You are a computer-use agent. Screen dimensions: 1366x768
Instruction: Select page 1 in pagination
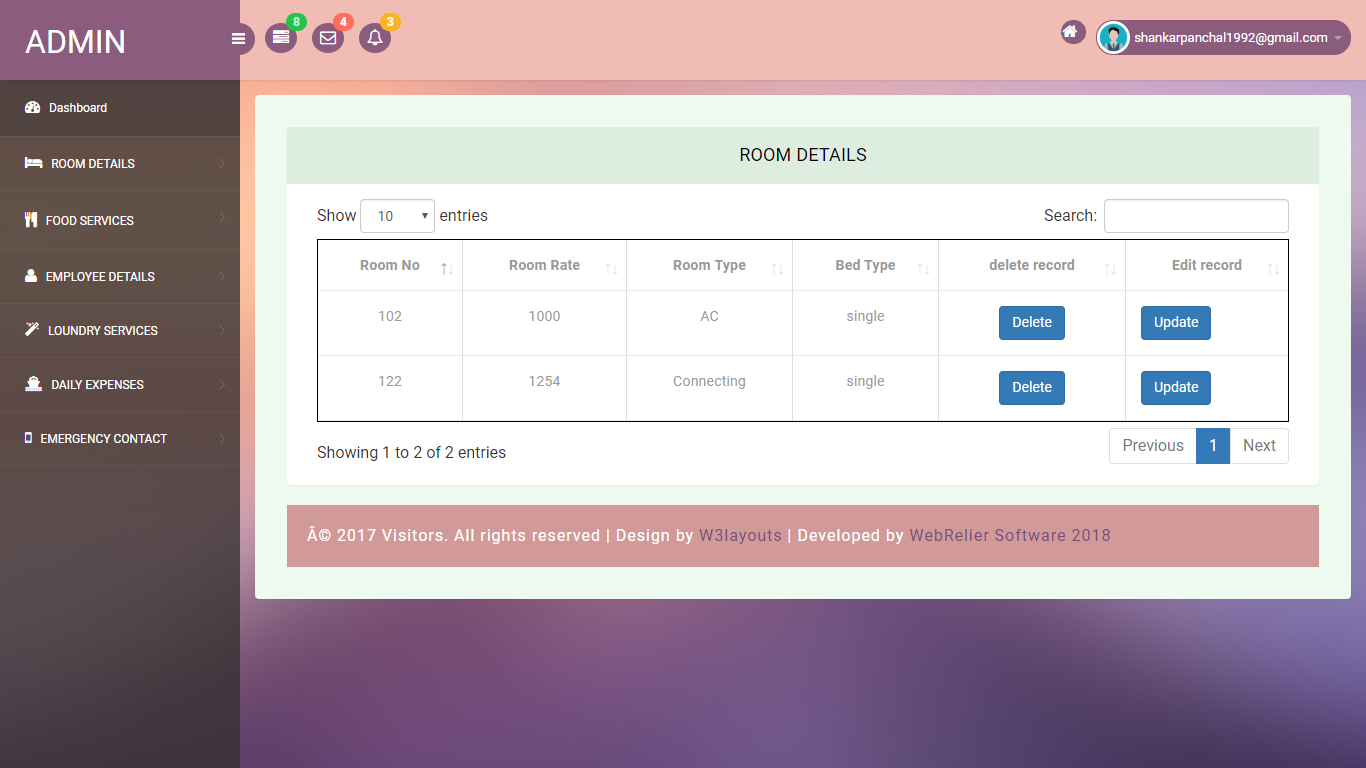pos(1213,446)
